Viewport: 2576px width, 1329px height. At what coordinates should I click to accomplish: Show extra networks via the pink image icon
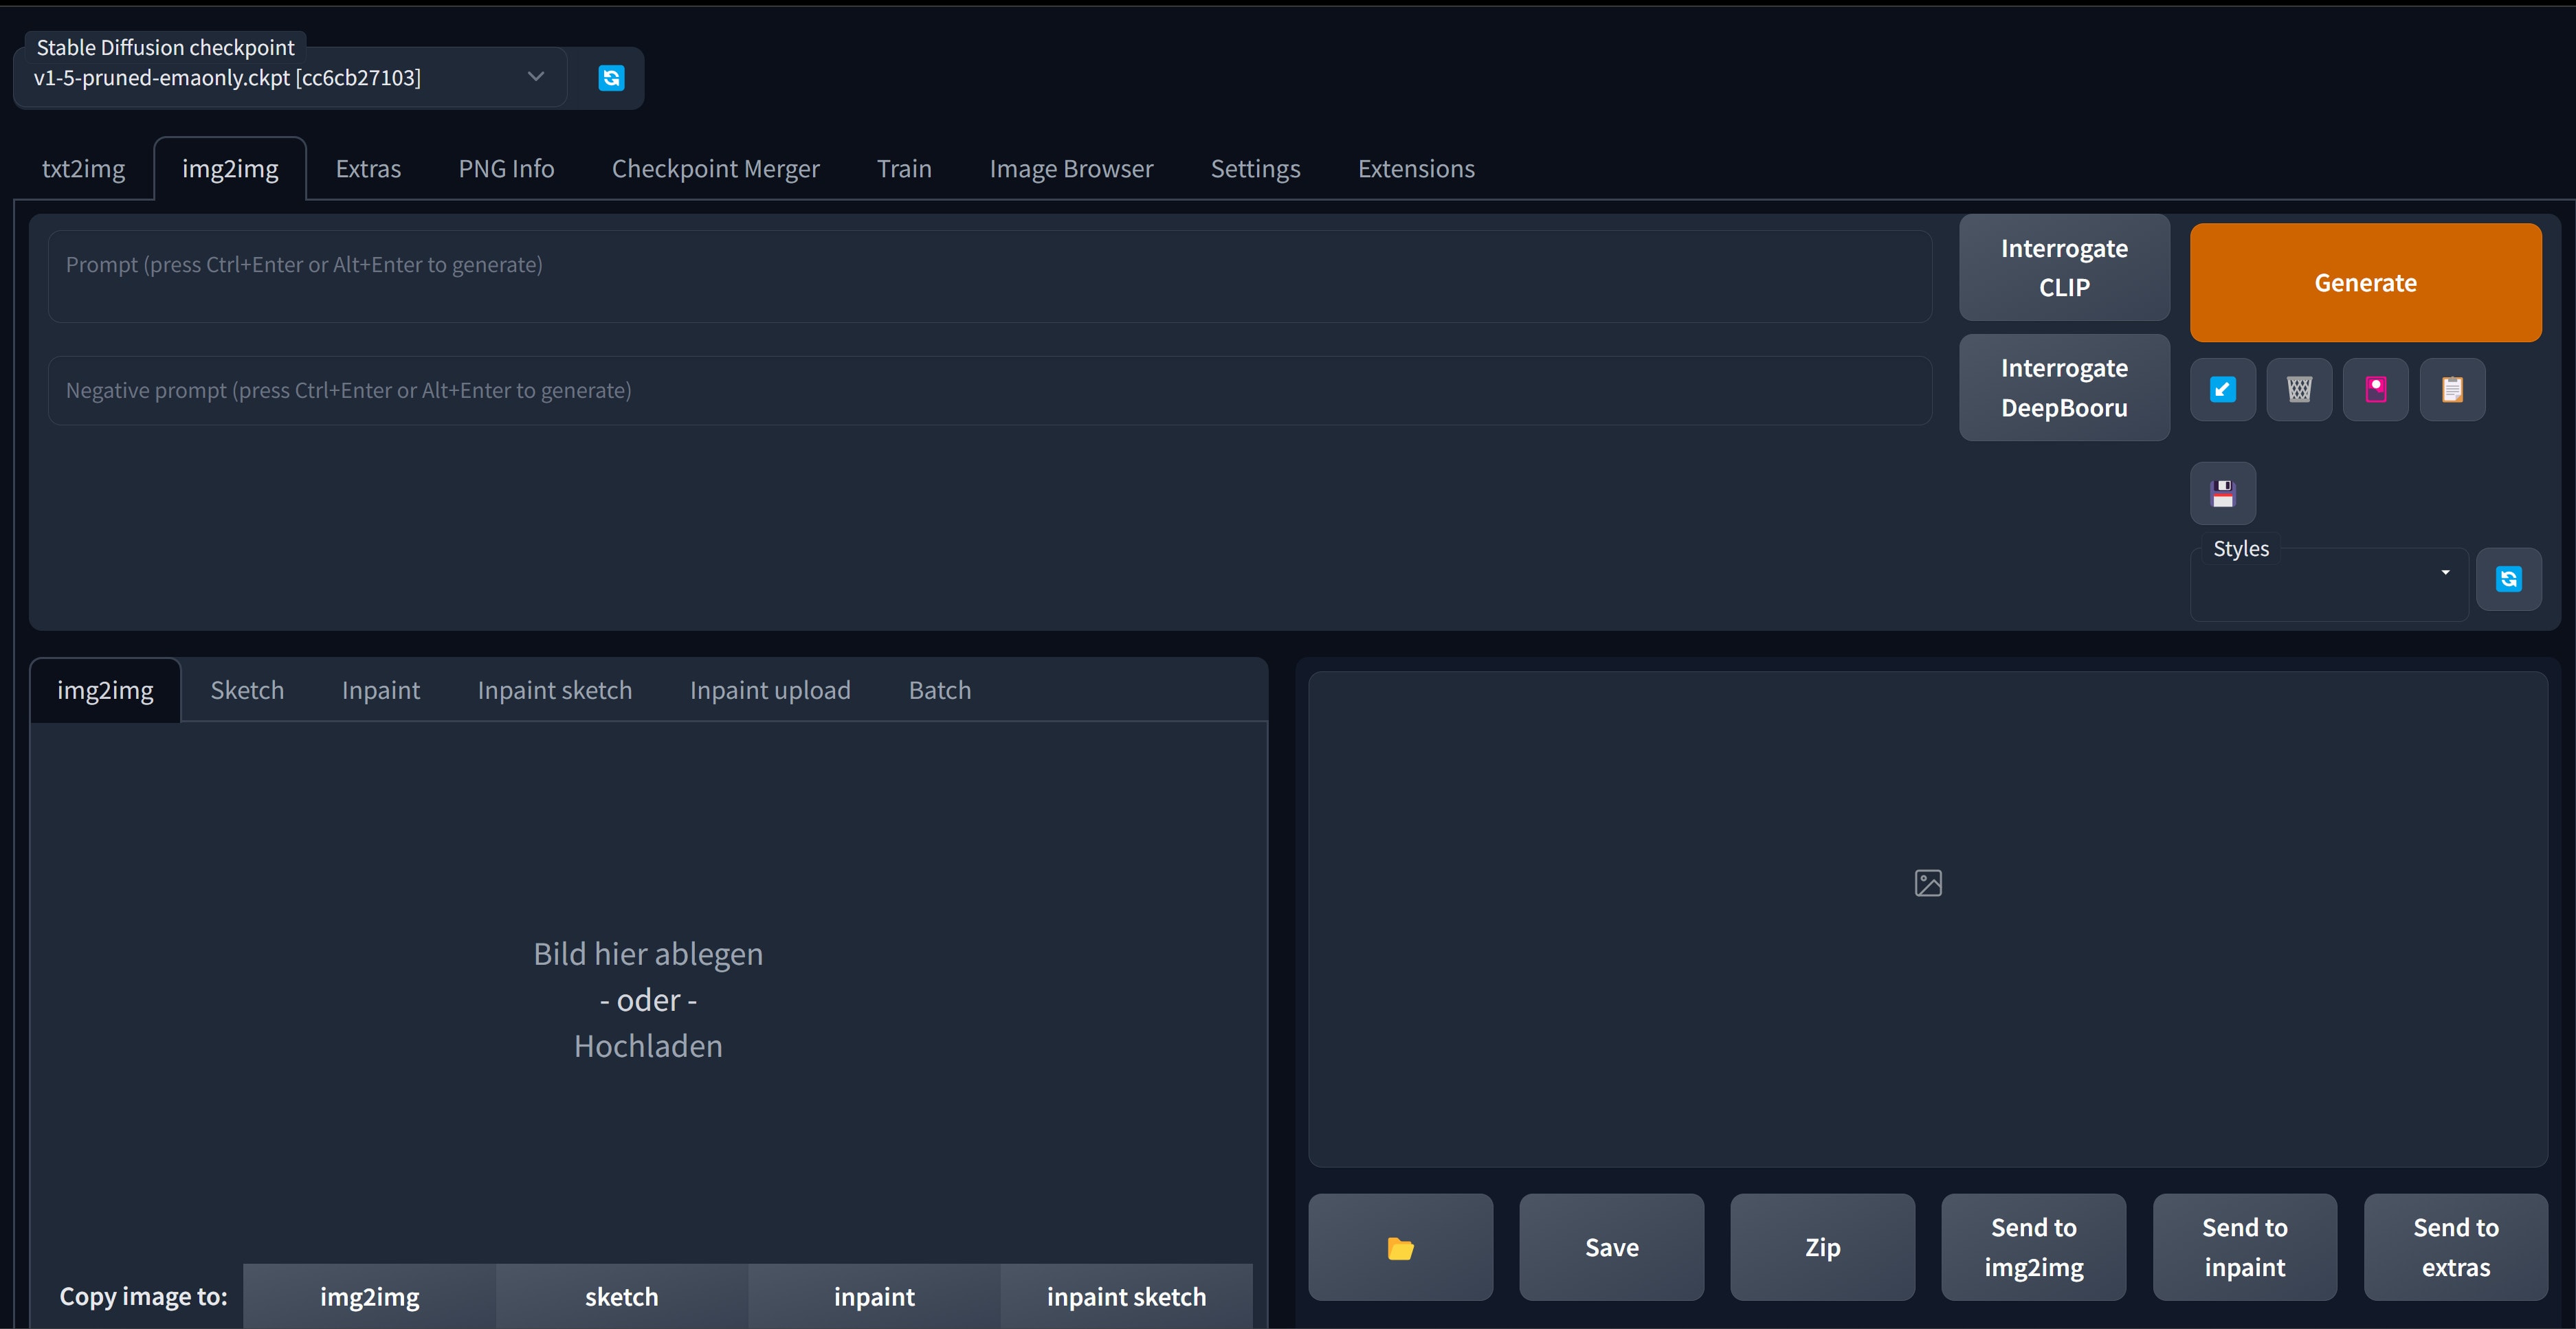[2376, 389]
